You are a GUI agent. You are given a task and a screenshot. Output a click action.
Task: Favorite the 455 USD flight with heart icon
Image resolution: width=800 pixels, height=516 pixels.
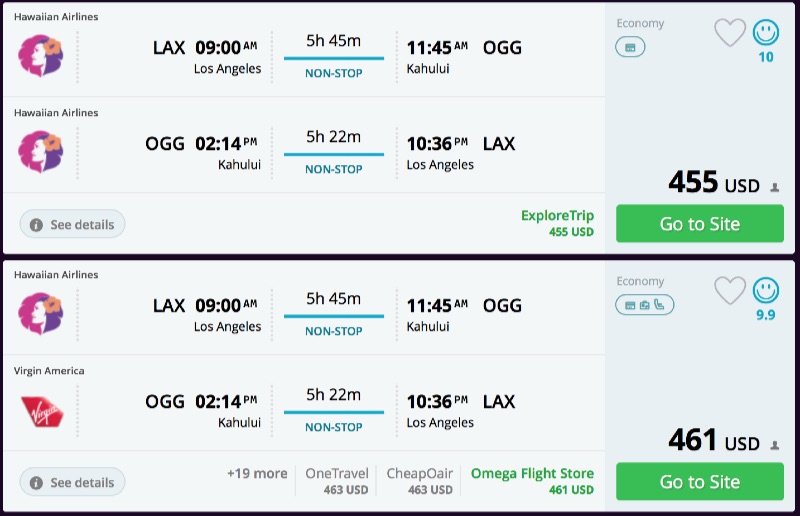tap(730, 33)
